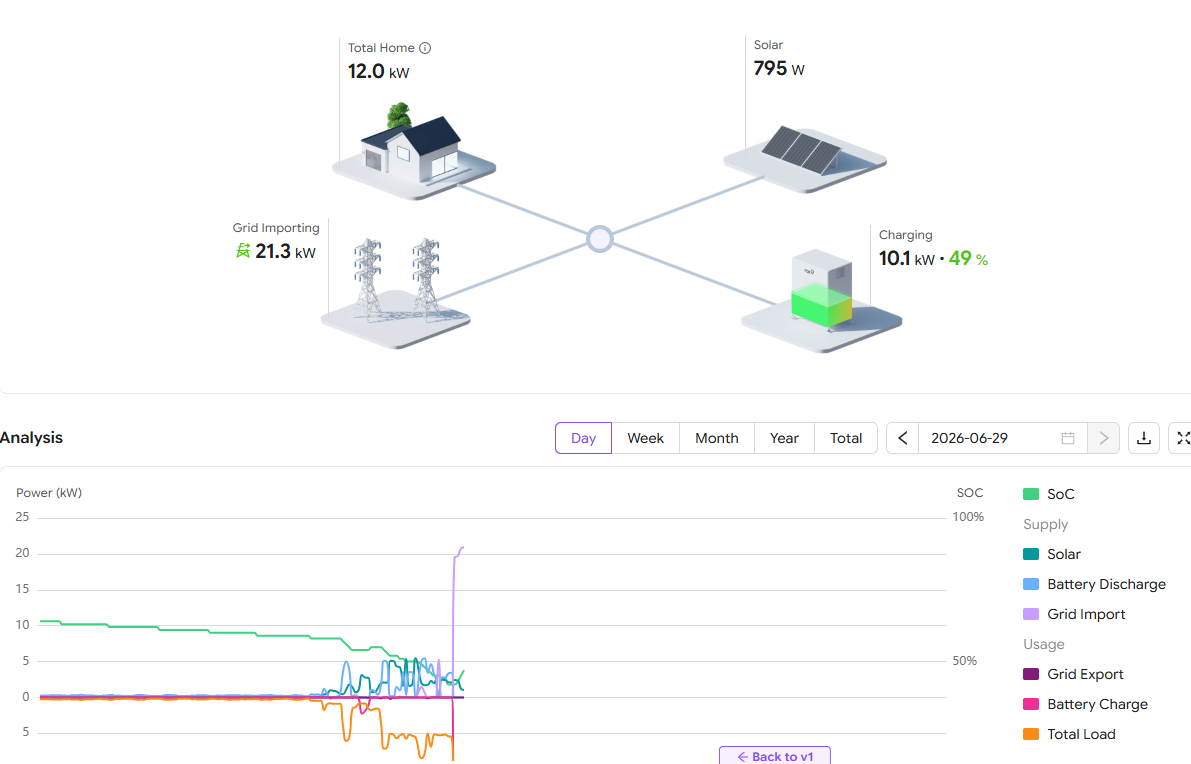
Task: Click the central energy flow hub node
Action: pos(600,238)
